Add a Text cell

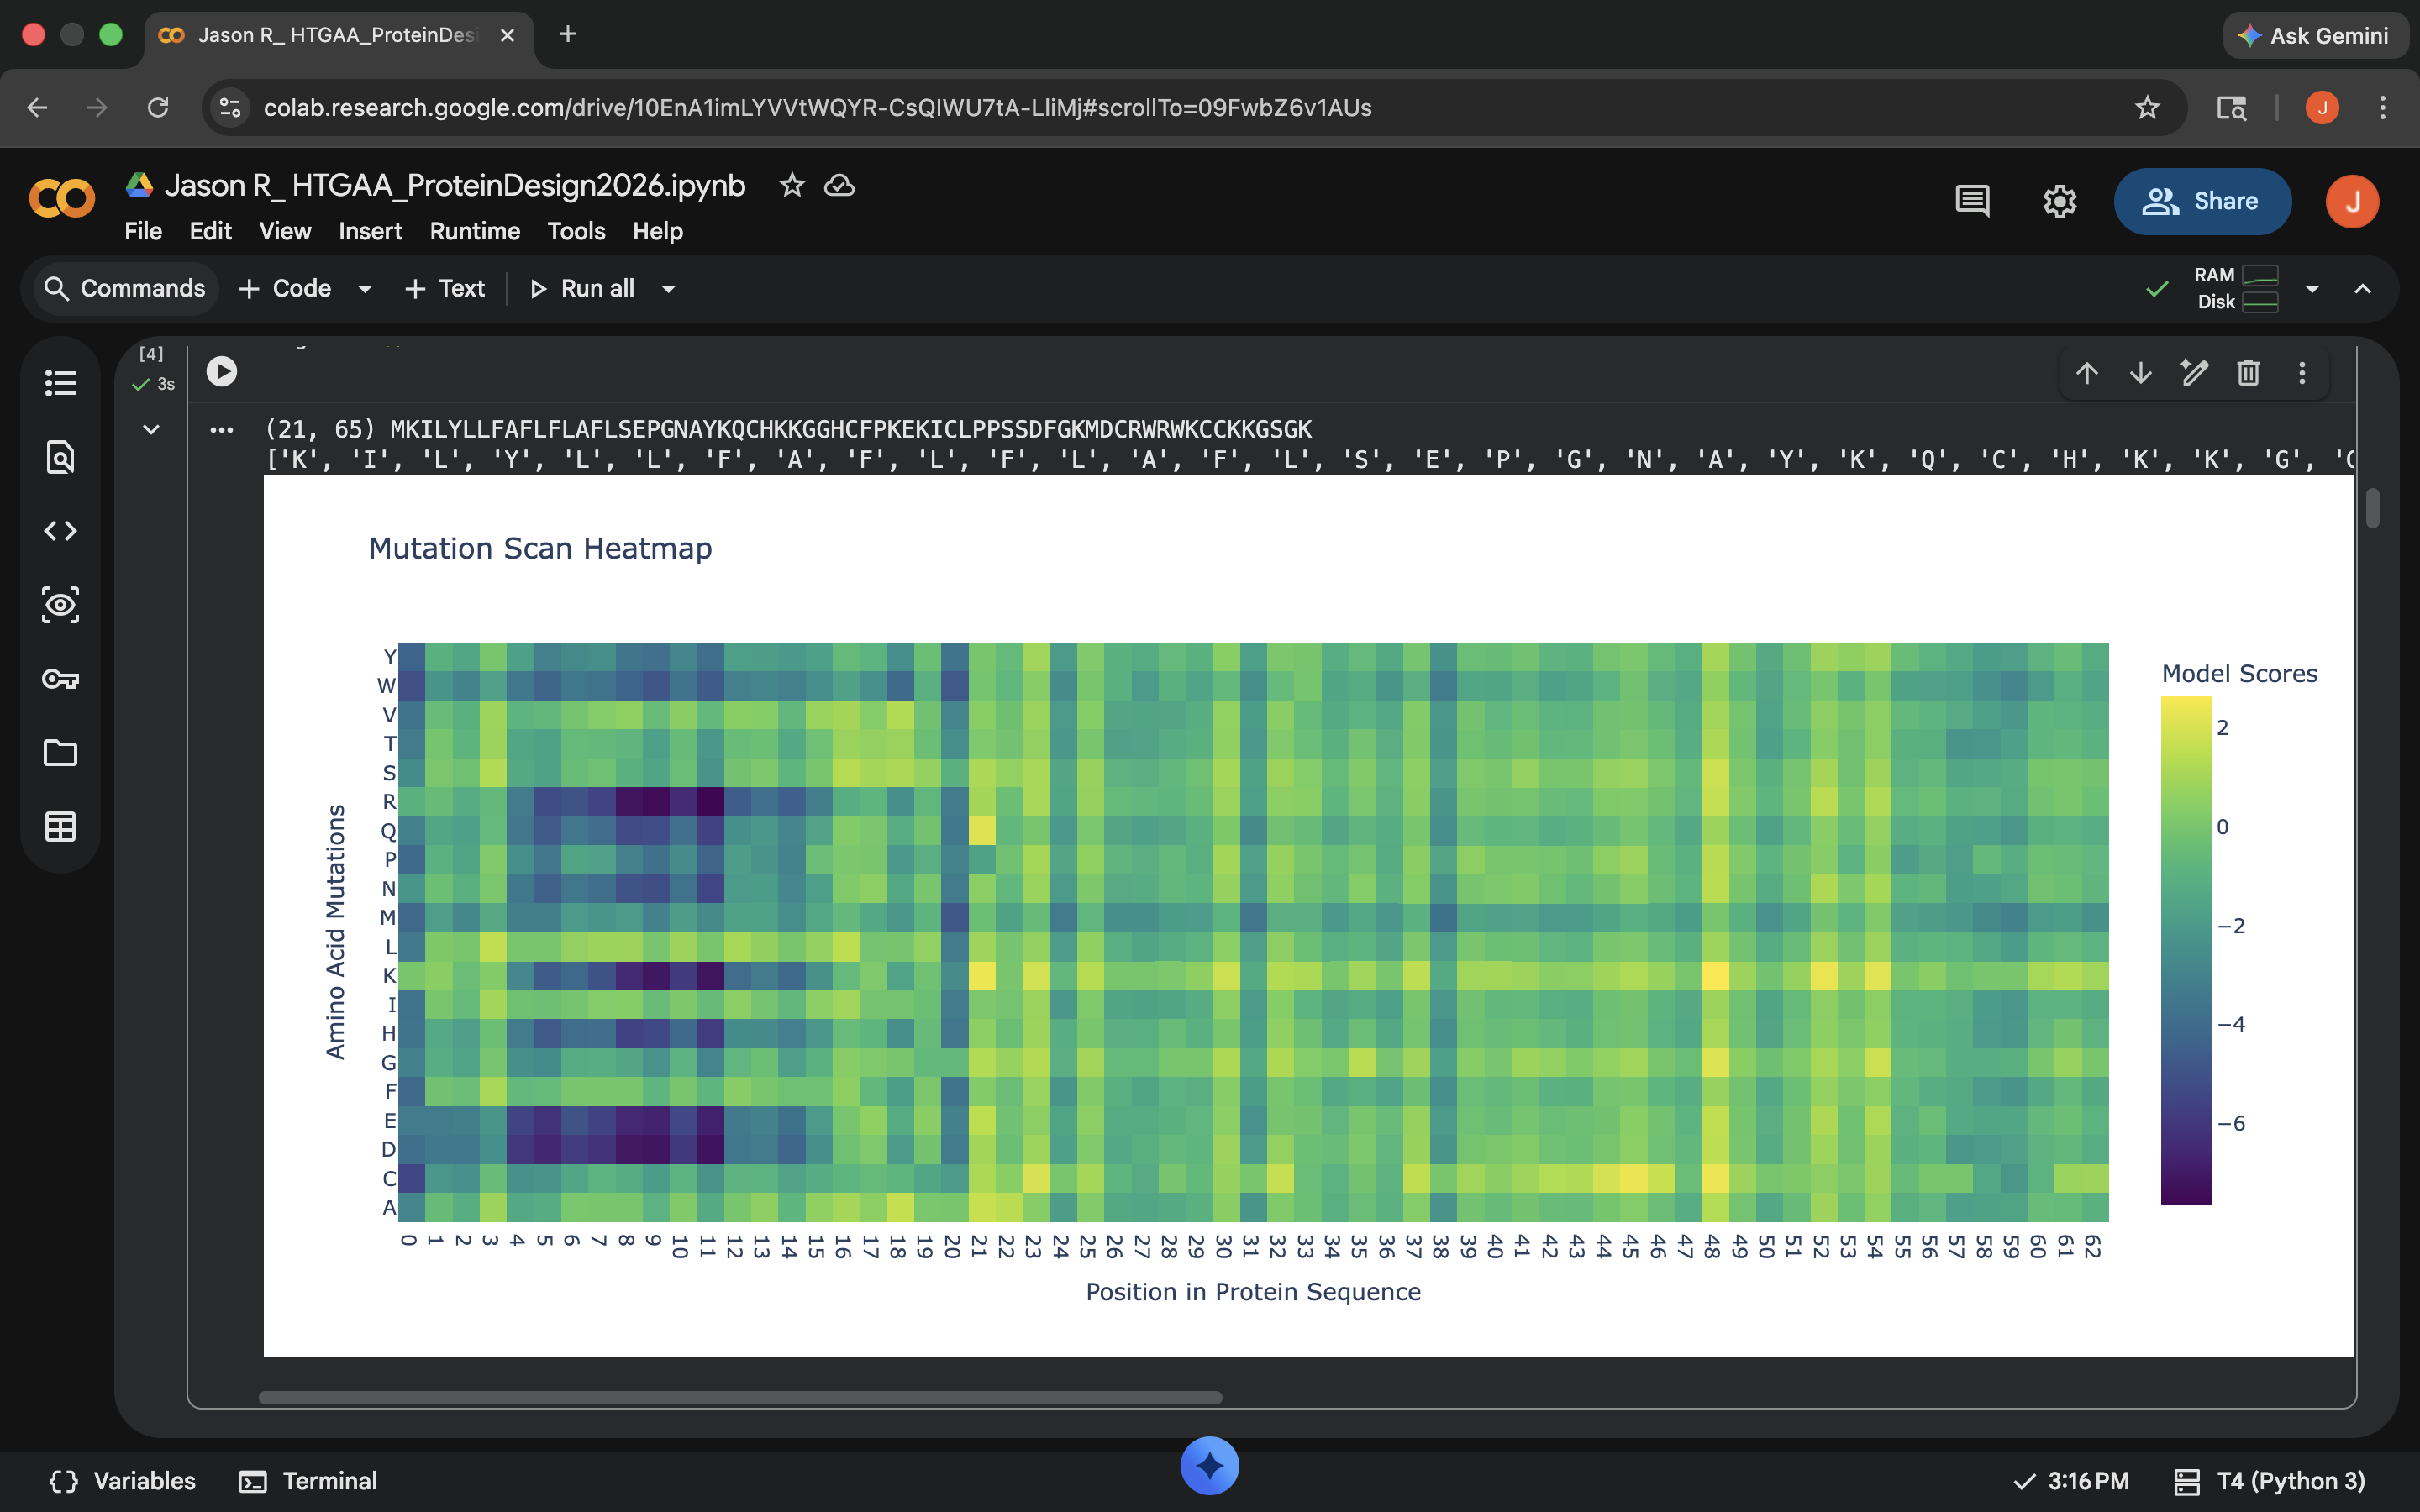click(445, 289)
